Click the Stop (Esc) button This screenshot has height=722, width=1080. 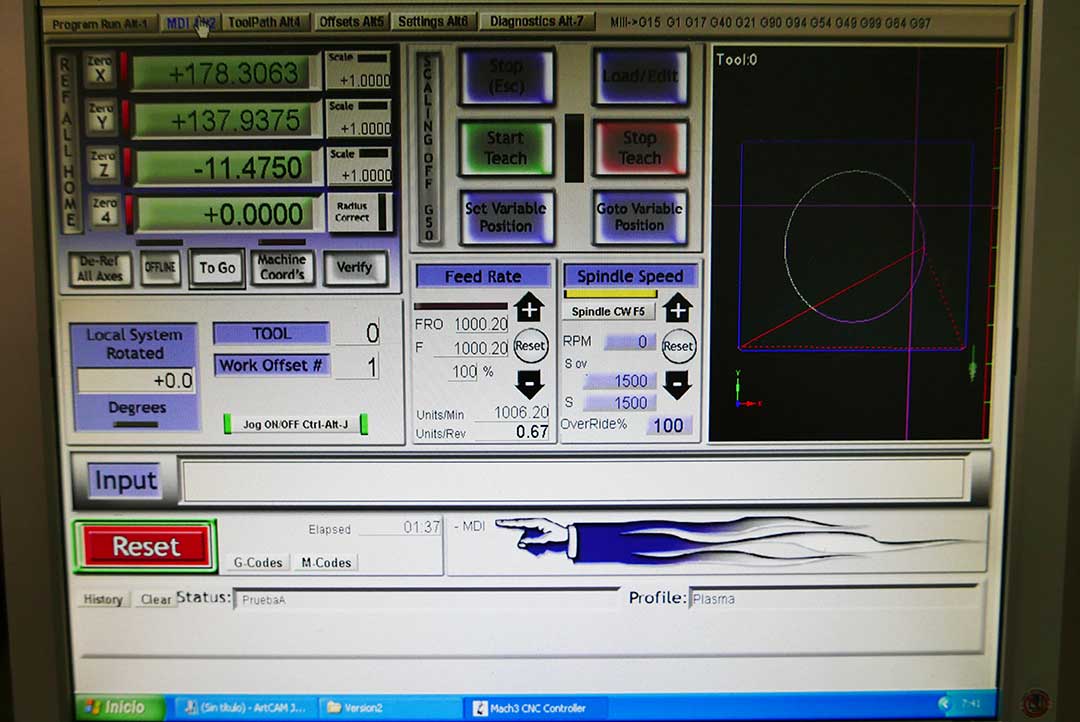(x=506, y=76)
